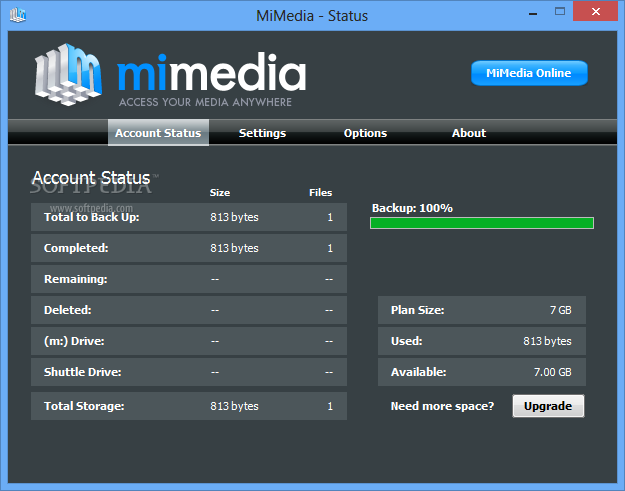Select the 'Deleted:' row label
Viewport: 625px width, 491px height.
[x=67, y=310]
